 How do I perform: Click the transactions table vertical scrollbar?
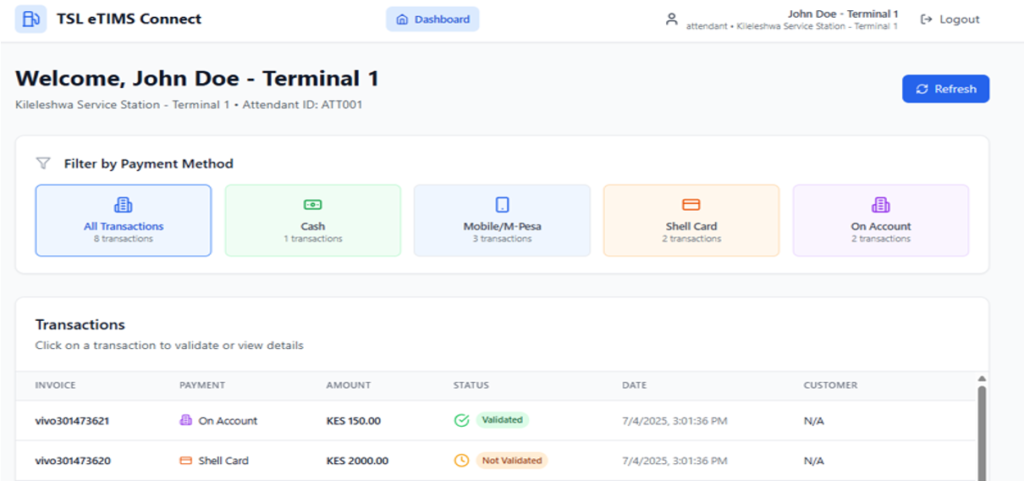(982, 434)
